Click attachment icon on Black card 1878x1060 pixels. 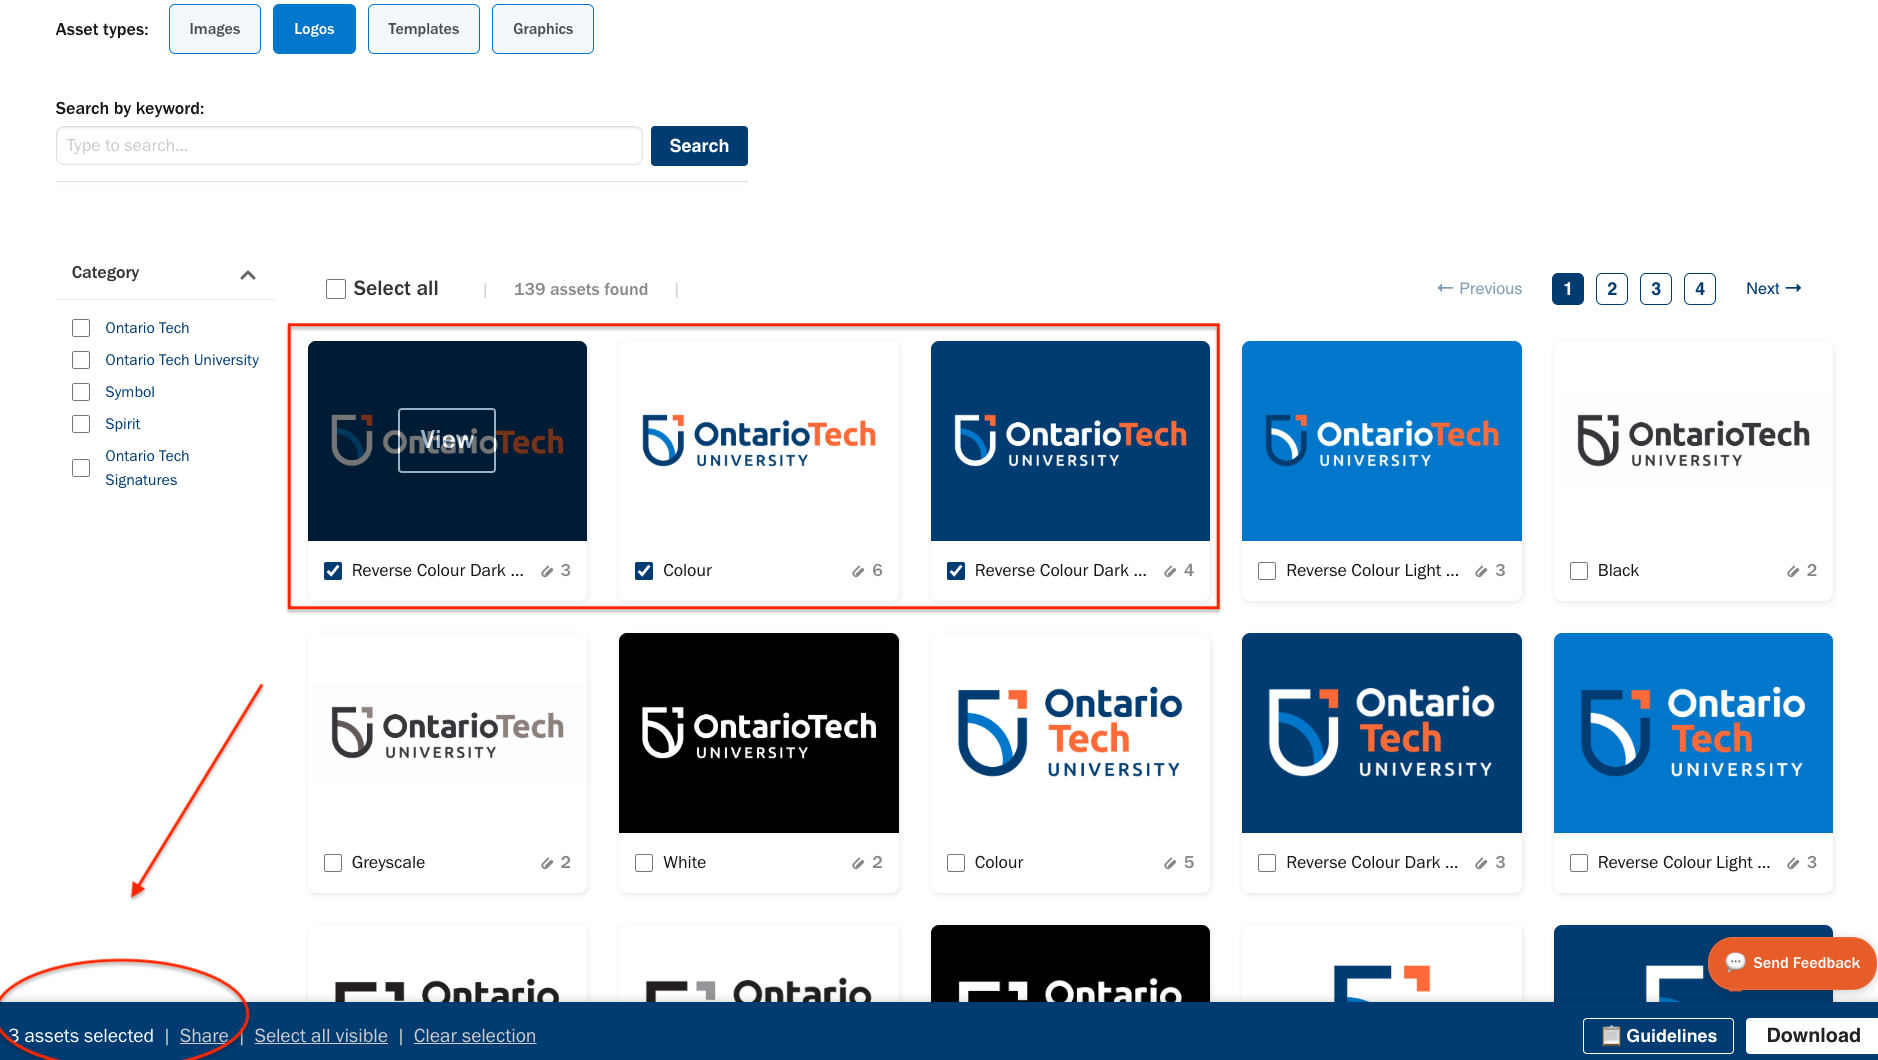tap(1793, 571)
